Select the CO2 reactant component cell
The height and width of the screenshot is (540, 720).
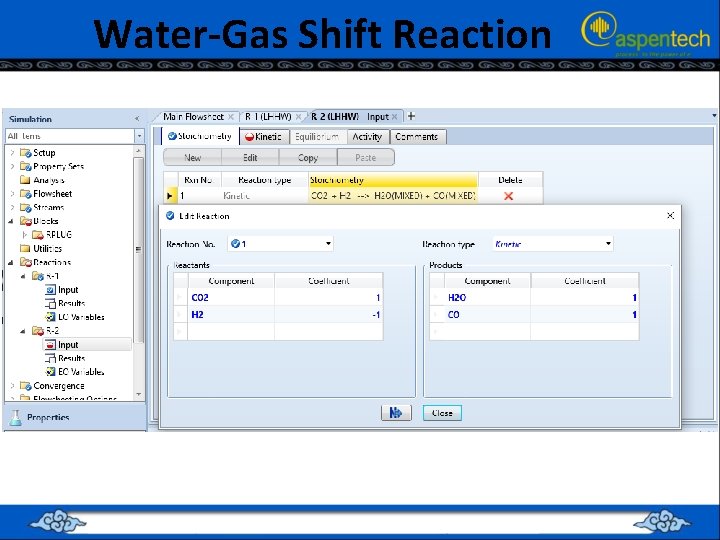231,298
